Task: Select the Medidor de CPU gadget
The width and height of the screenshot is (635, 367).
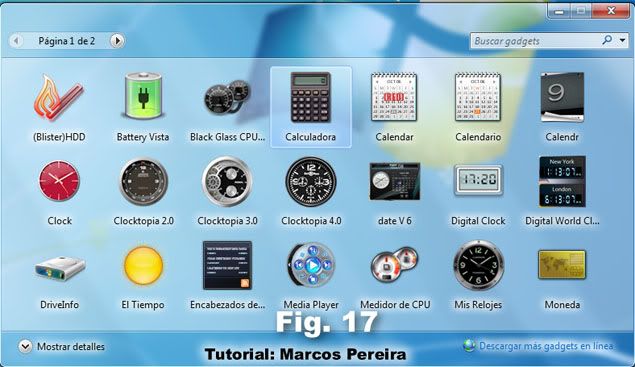Action: (394, 265)
